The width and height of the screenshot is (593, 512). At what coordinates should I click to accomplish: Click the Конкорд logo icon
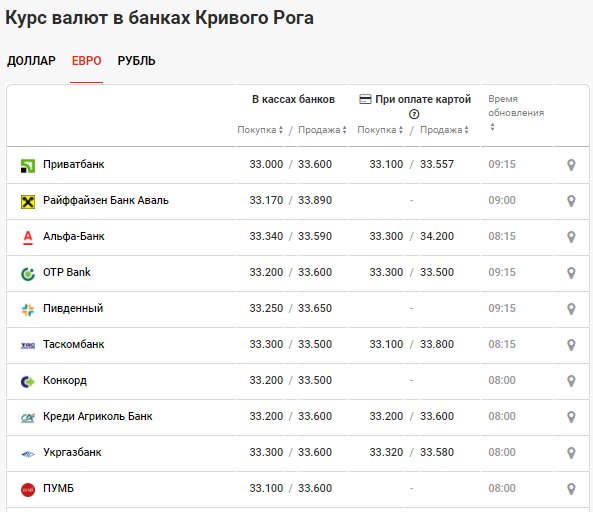tap(28, 382)
